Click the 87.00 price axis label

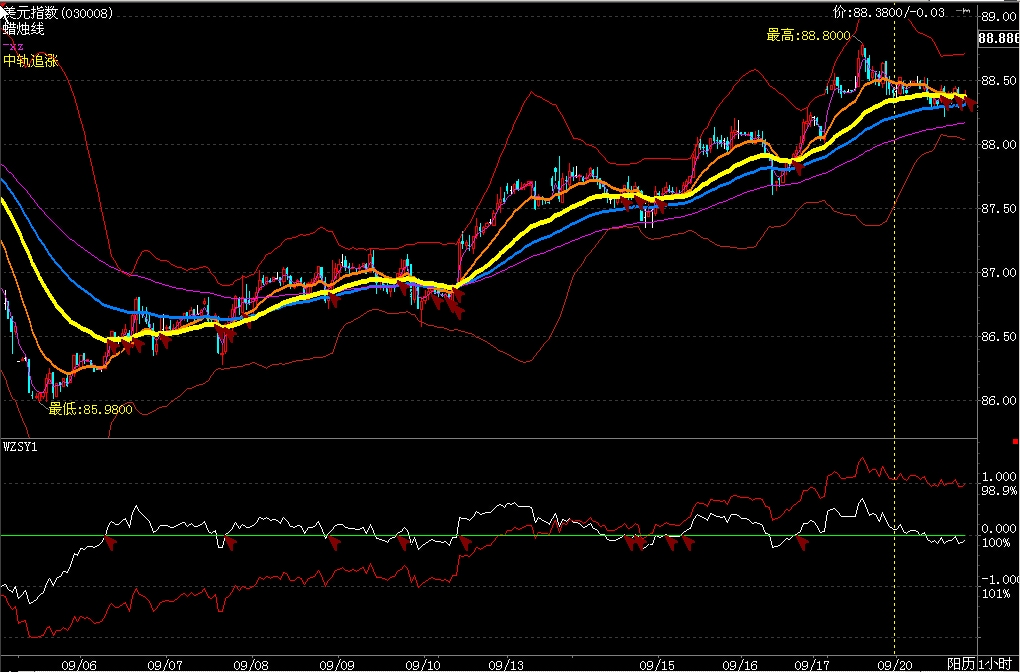click(999, 273)
